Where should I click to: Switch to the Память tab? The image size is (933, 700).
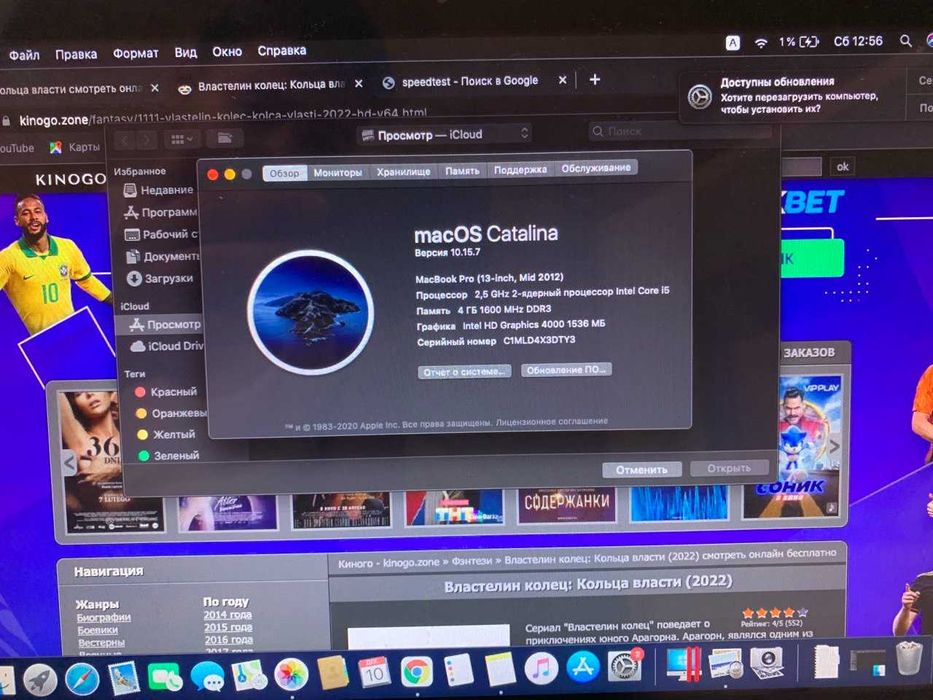462,171
